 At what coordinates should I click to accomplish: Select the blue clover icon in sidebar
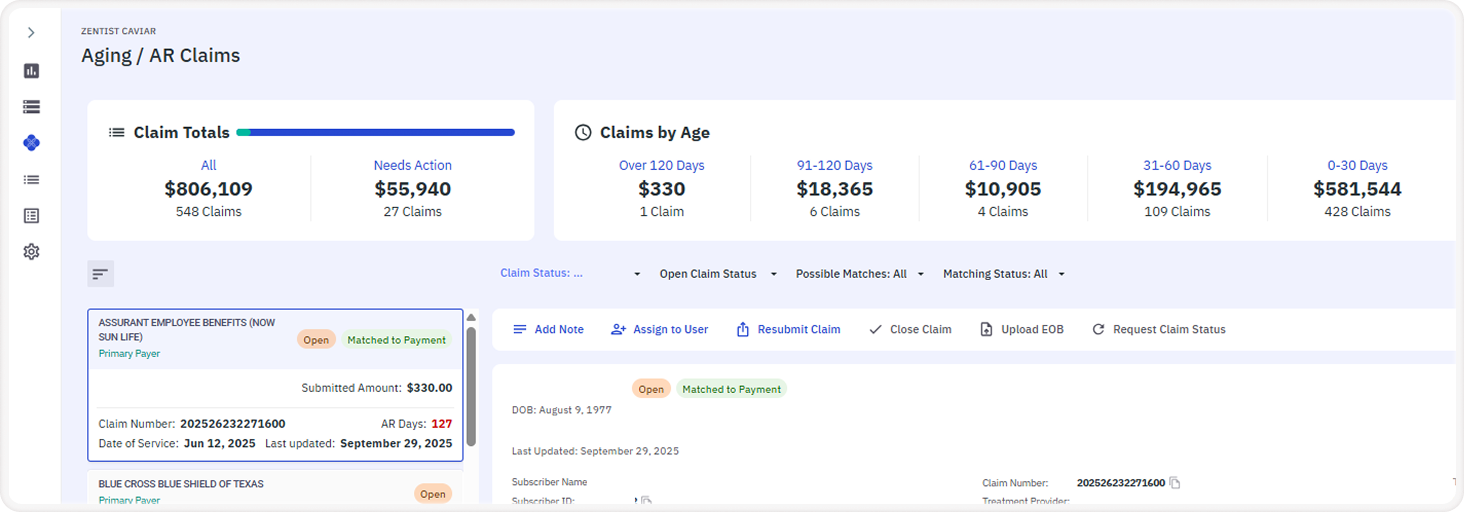(31, 143)
